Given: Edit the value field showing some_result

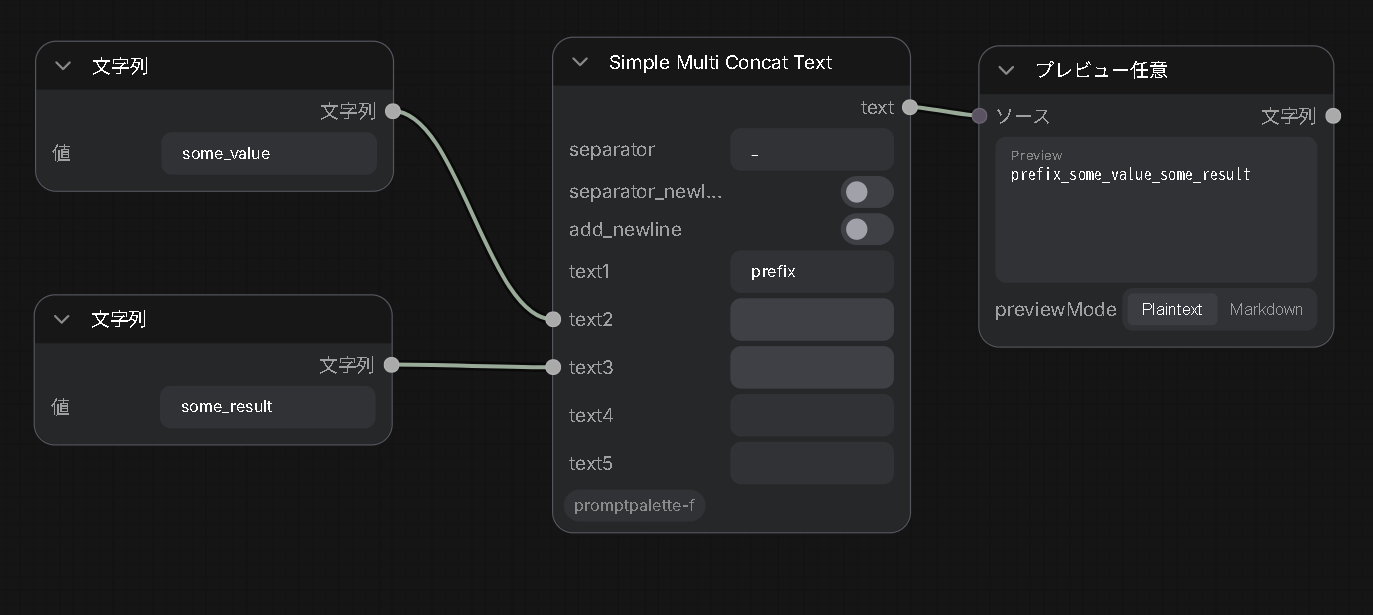Looking at the screenshot, I should (268, 407).
